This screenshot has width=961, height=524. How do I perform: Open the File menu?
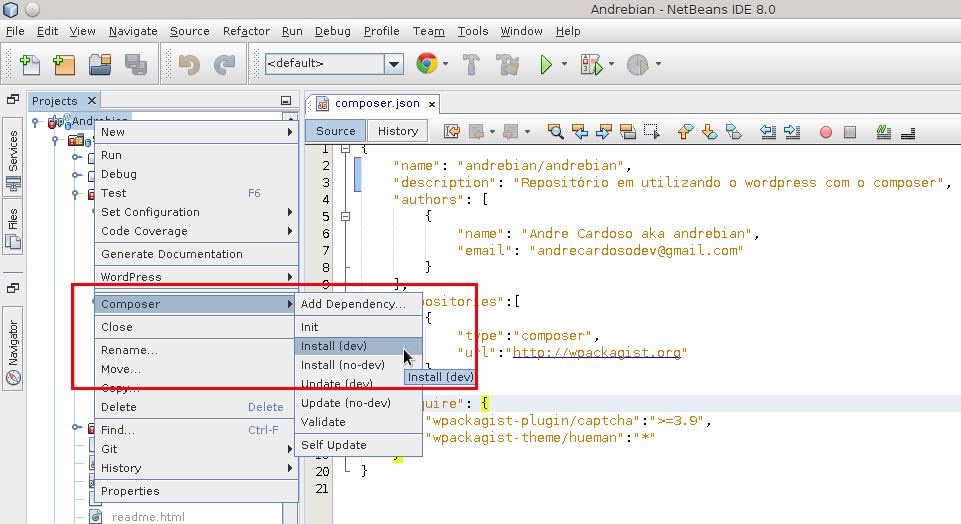point(15,31)
